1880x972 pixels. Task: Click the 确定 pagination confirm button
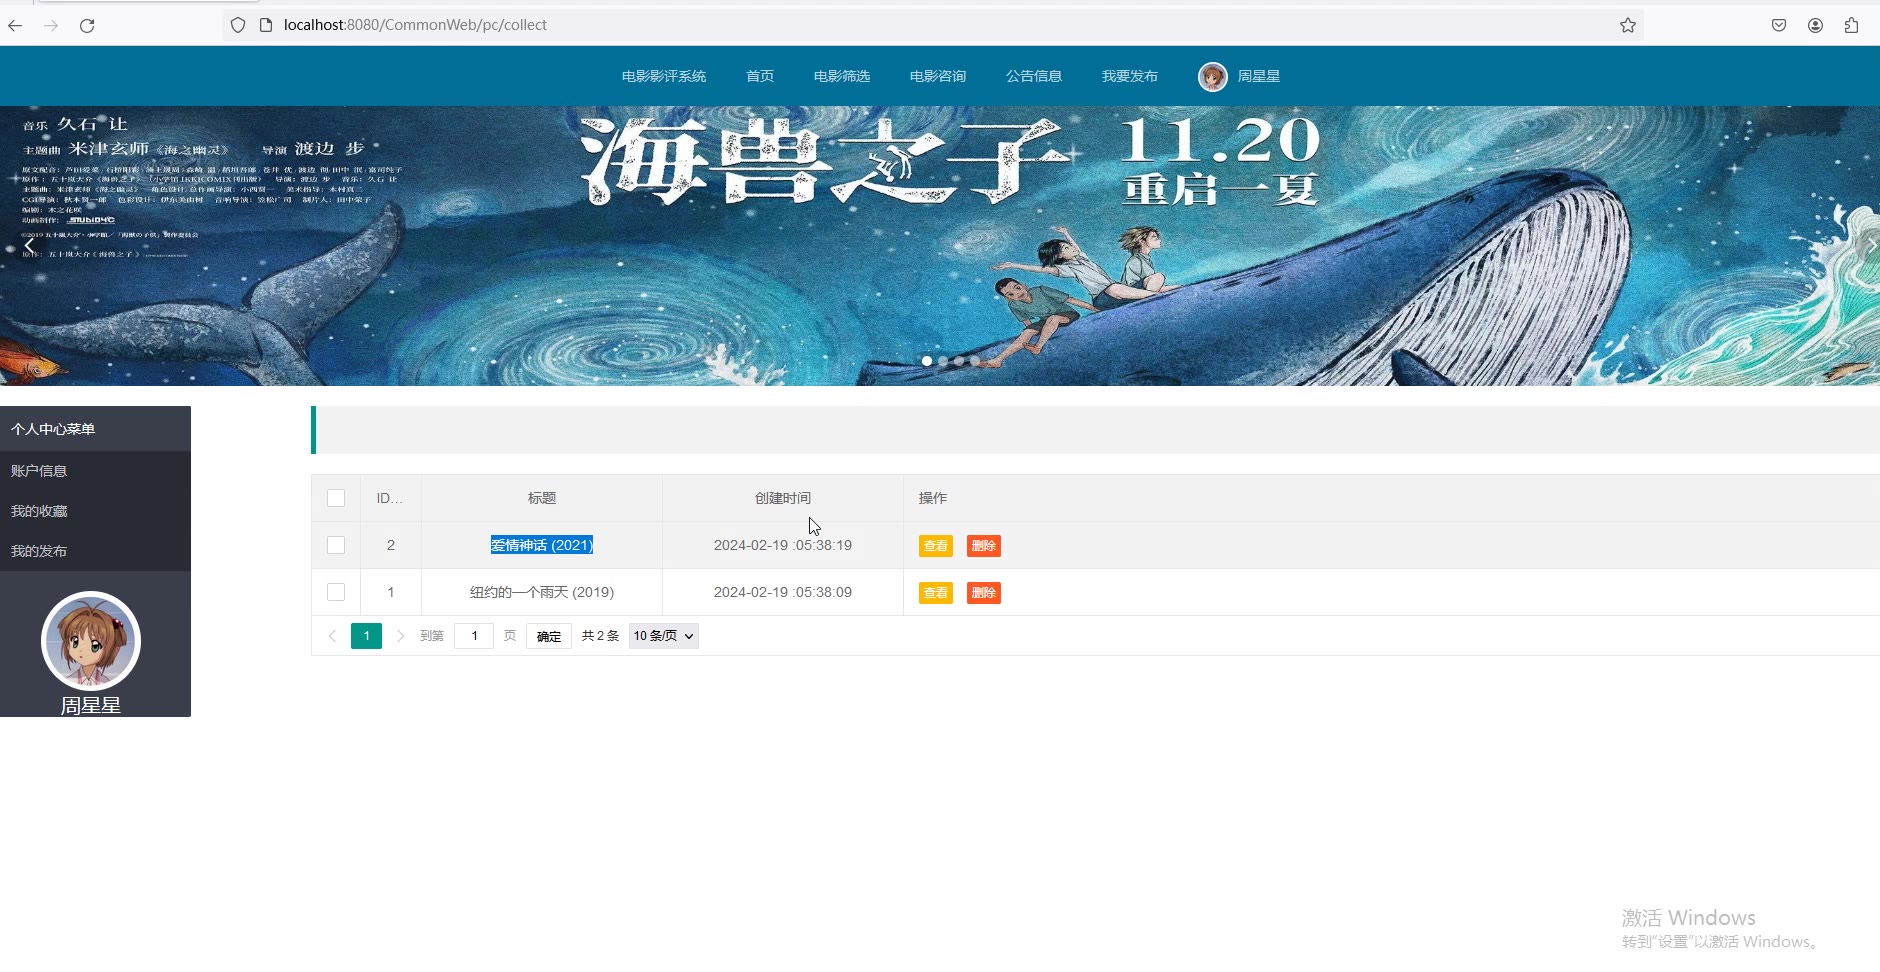click(x=549, y=636)
